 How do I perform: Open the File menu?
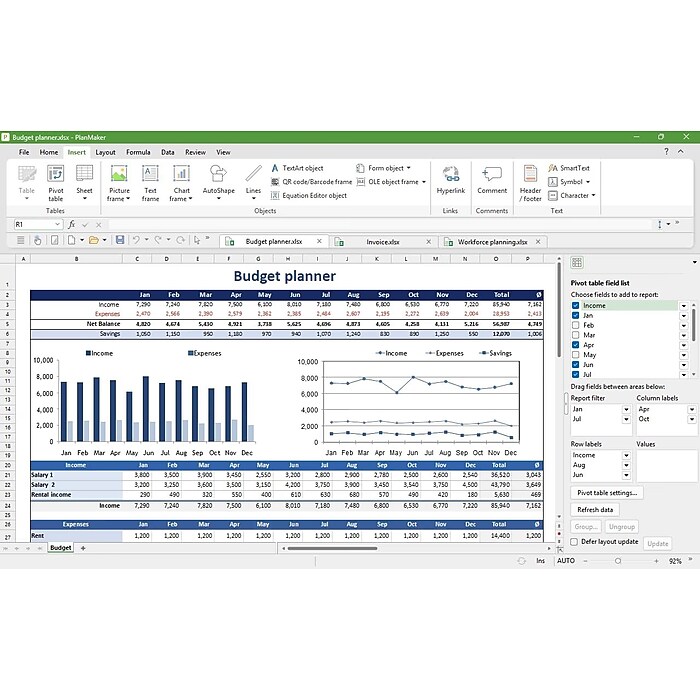pyautogui.click(x=24, y=152)
